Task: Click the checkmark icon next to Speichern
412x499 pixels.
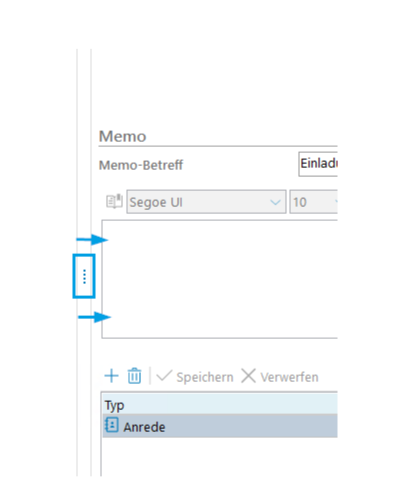Action: point(164,376)
